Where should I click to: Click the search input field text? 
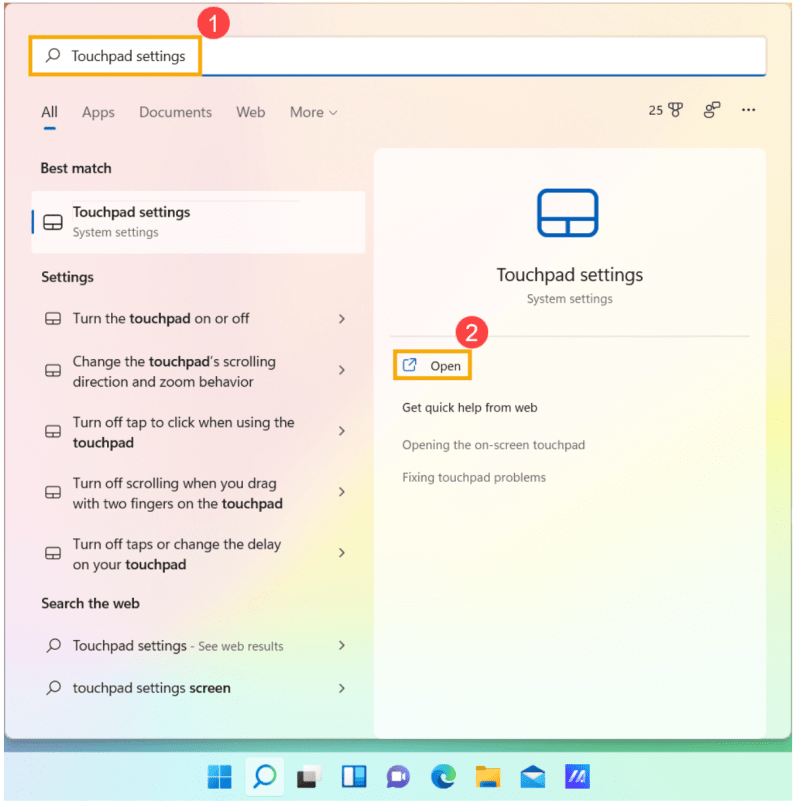pyautogui.click(x=128, y=56)
